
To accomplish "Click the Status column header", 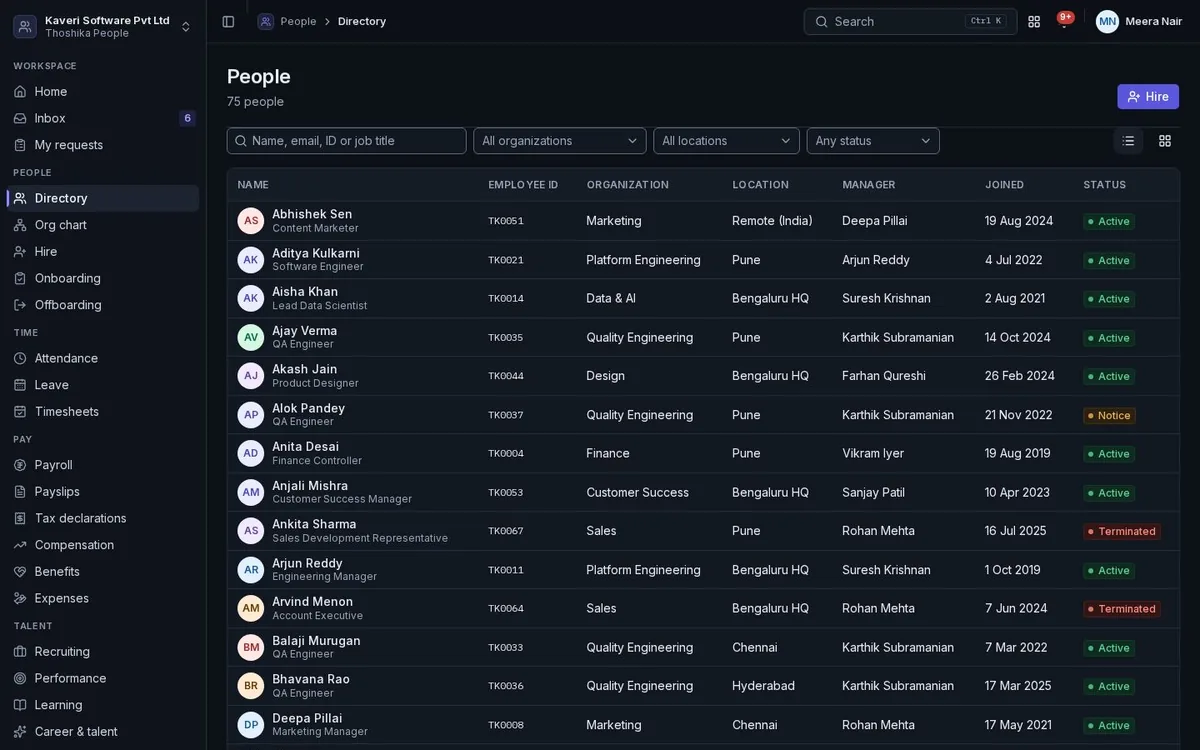I will [1104, 185].
